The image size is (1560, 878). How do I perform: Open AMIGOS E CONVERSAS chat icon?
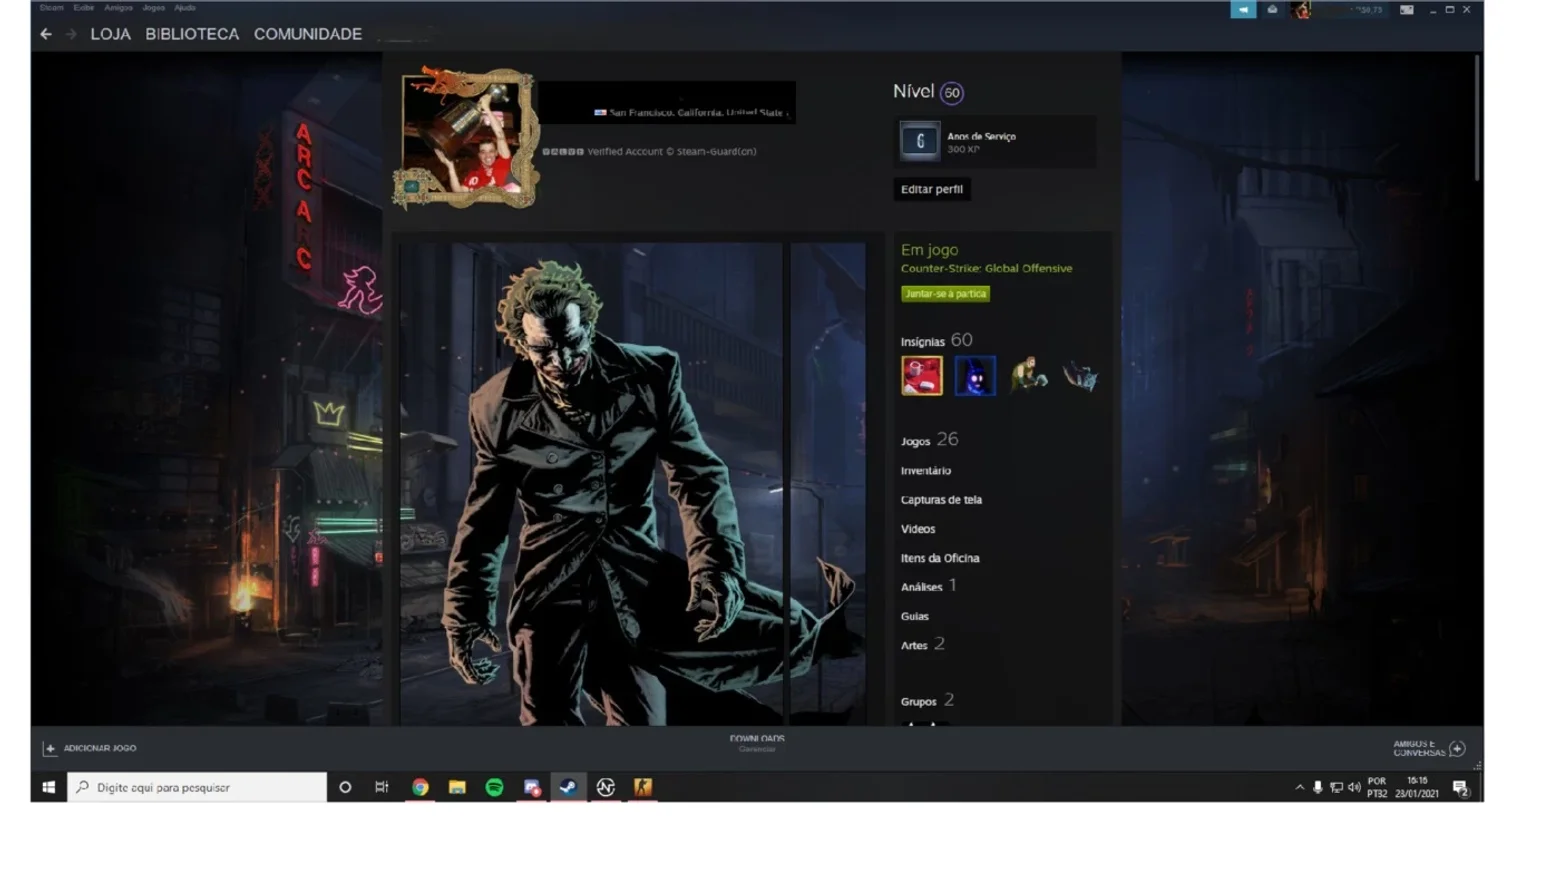point(1457,748)
